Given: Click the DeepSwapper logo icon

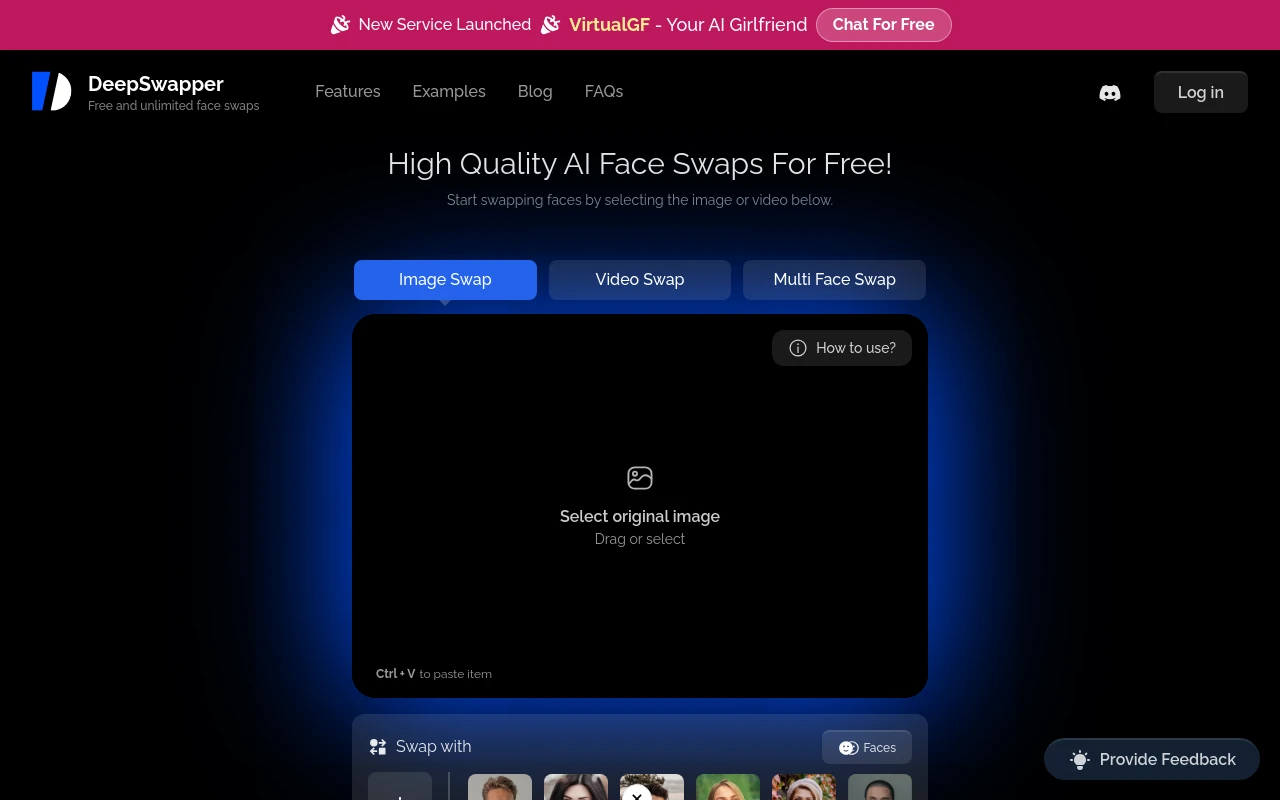Looking at the screenshot, I should (x=51, y=91).
